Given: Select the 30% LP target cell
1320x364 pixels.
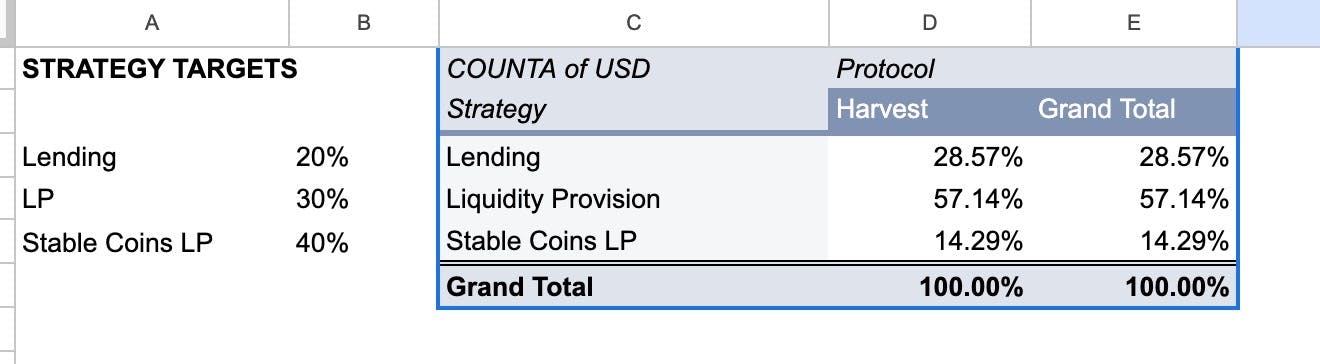Looking at the screenshot, I should click(x=364, y=199).
